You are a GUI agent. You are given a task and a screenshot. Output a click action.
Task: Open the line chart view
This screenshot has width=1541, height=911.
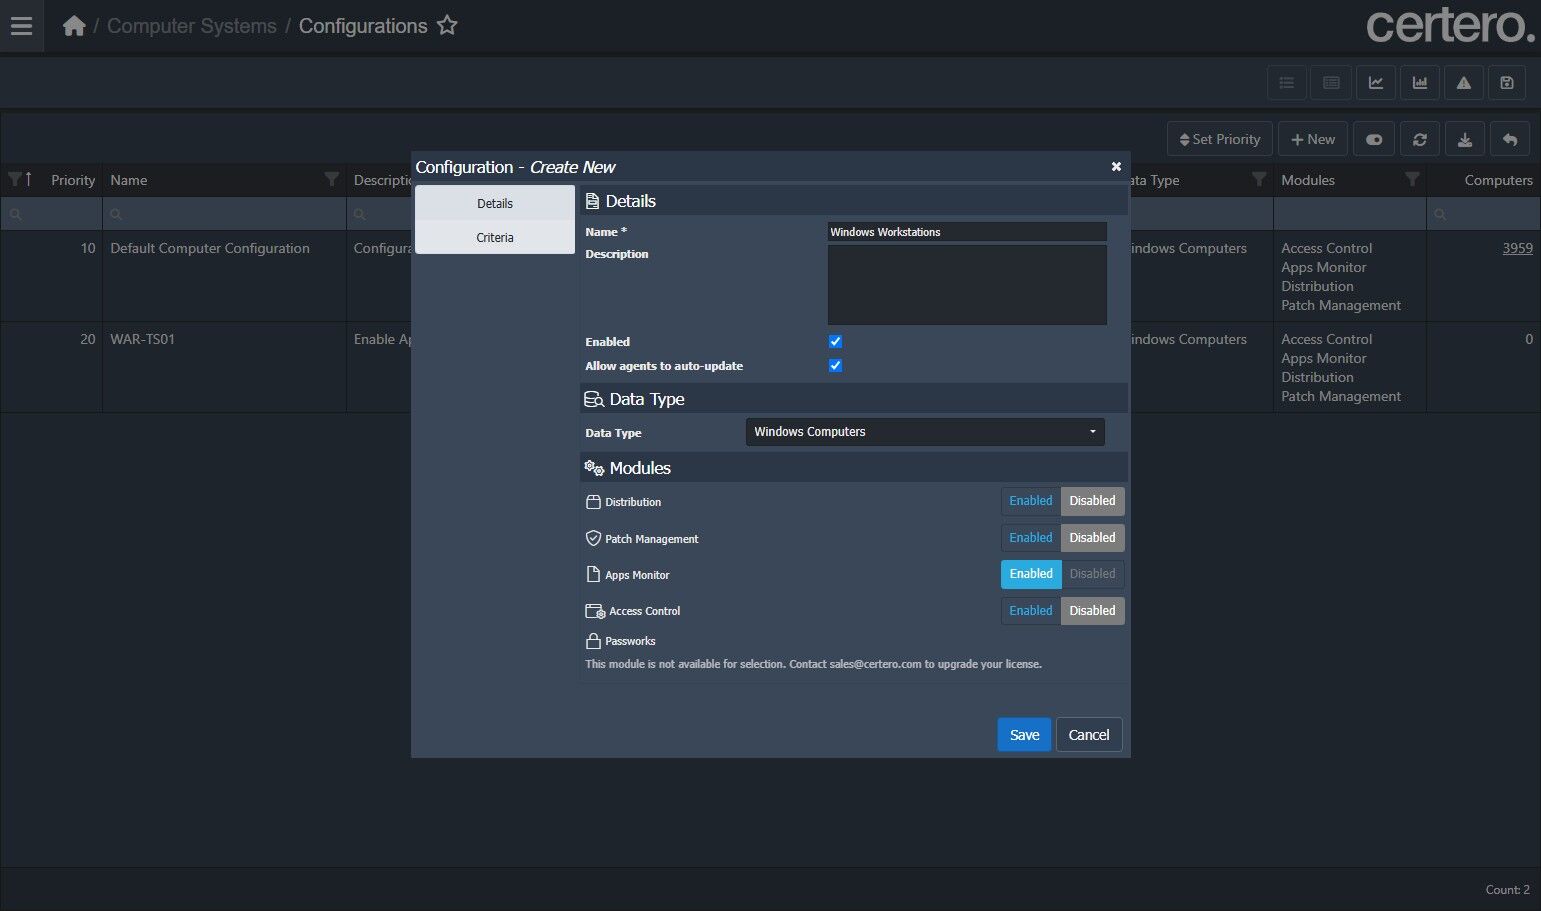(x=1376, y=83)
